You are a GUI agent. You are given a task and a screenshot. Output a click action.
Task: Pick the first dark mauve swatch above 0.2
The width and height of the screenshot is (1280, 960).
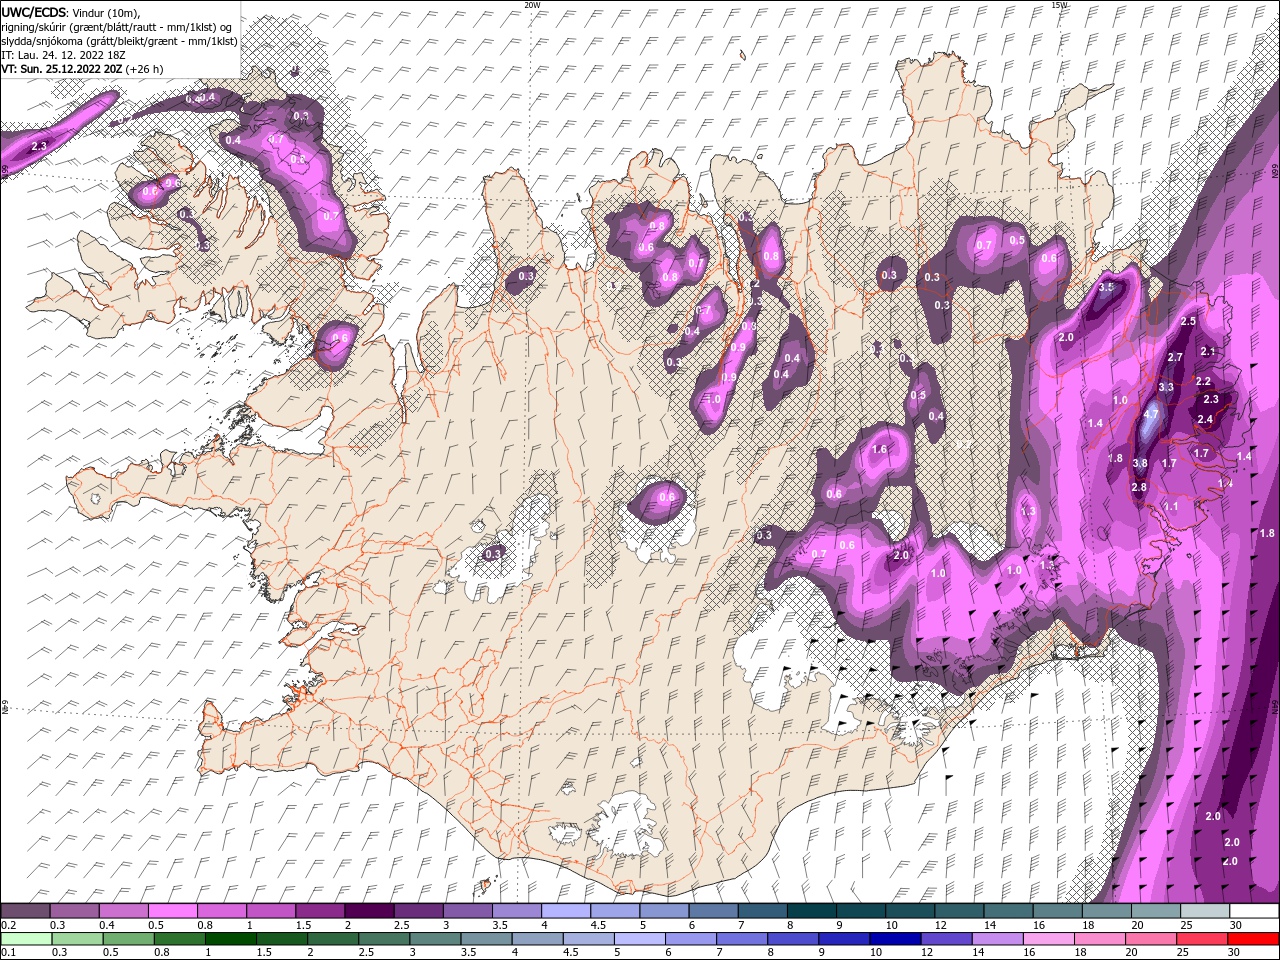(x=25, y=911)
